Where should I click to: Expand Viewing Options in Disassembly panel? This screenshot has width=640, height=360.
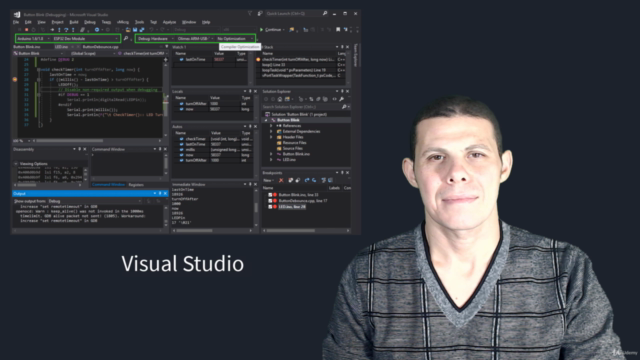click(16, 164)
